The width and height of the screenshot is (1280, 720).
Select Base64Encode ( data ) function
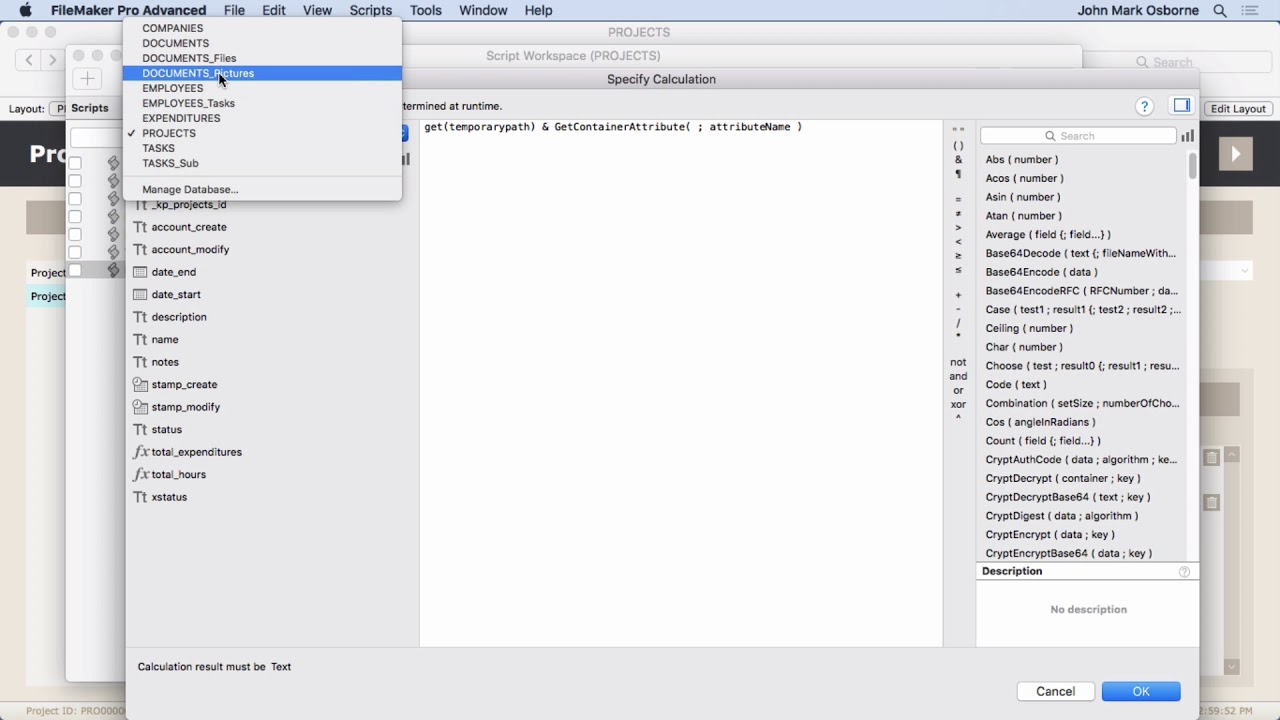point(1041,272)
